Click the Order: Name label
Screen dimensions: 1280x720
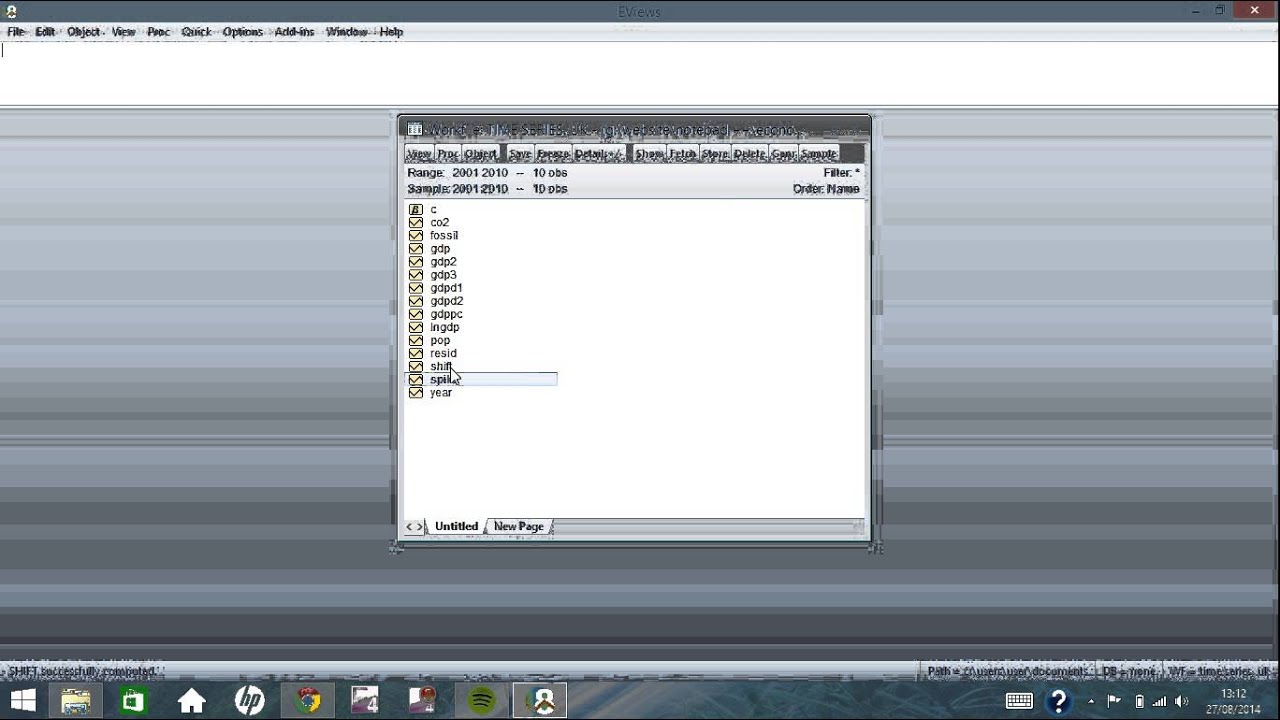pos(826,188)
